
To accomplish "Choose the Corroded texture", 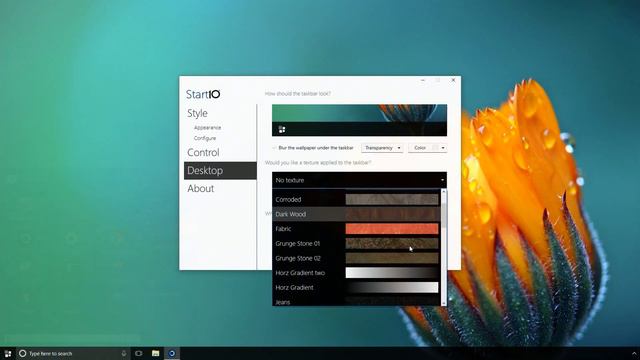I will click(x=356, y=199).
